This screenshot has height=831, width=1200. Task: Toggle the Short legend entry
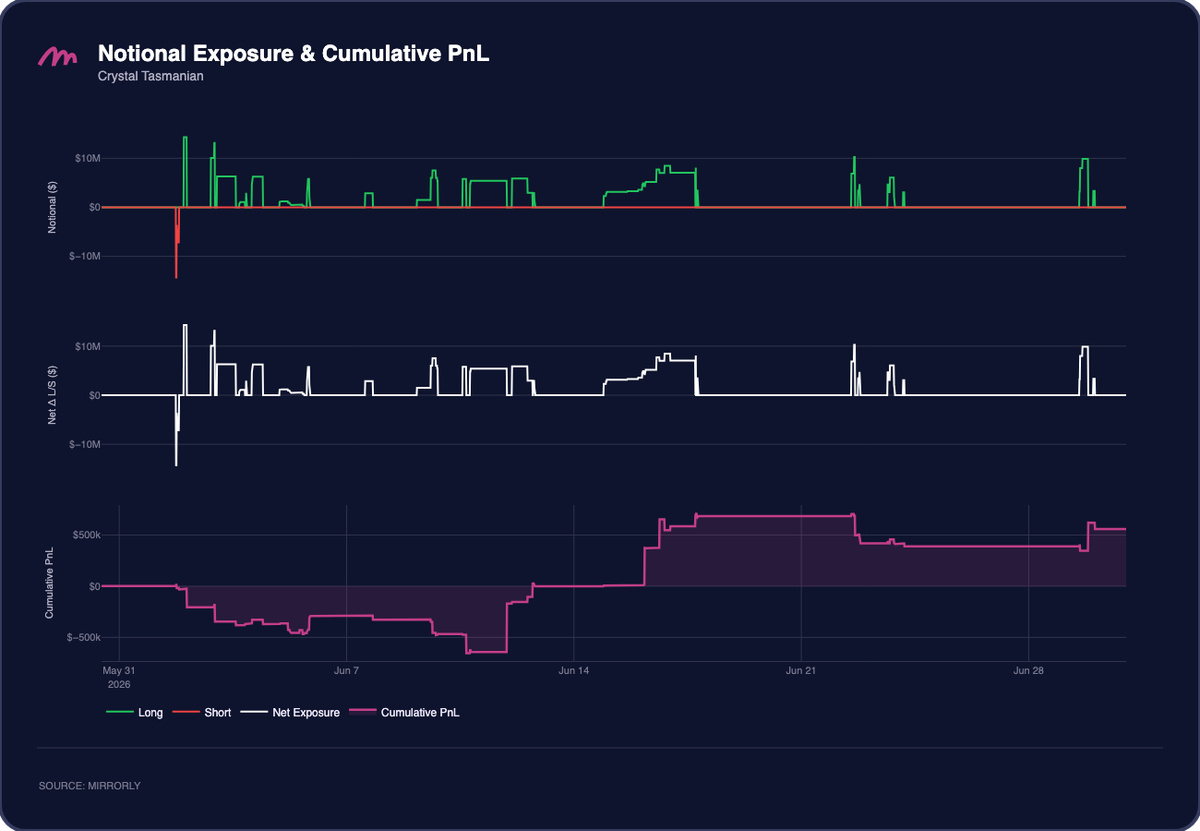click(x=202, y=713)
